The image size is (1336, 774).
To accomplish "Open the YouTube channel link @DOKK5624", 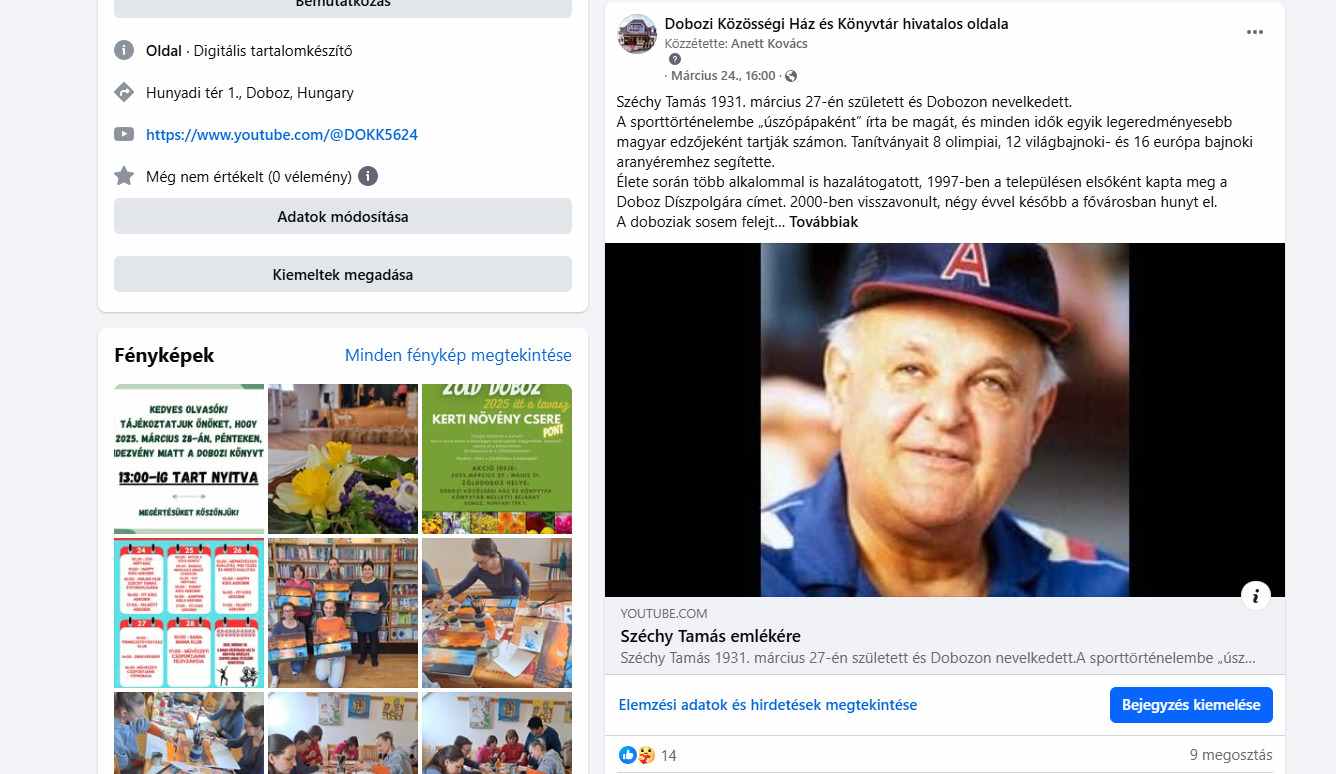I will [x=282, y=135].
